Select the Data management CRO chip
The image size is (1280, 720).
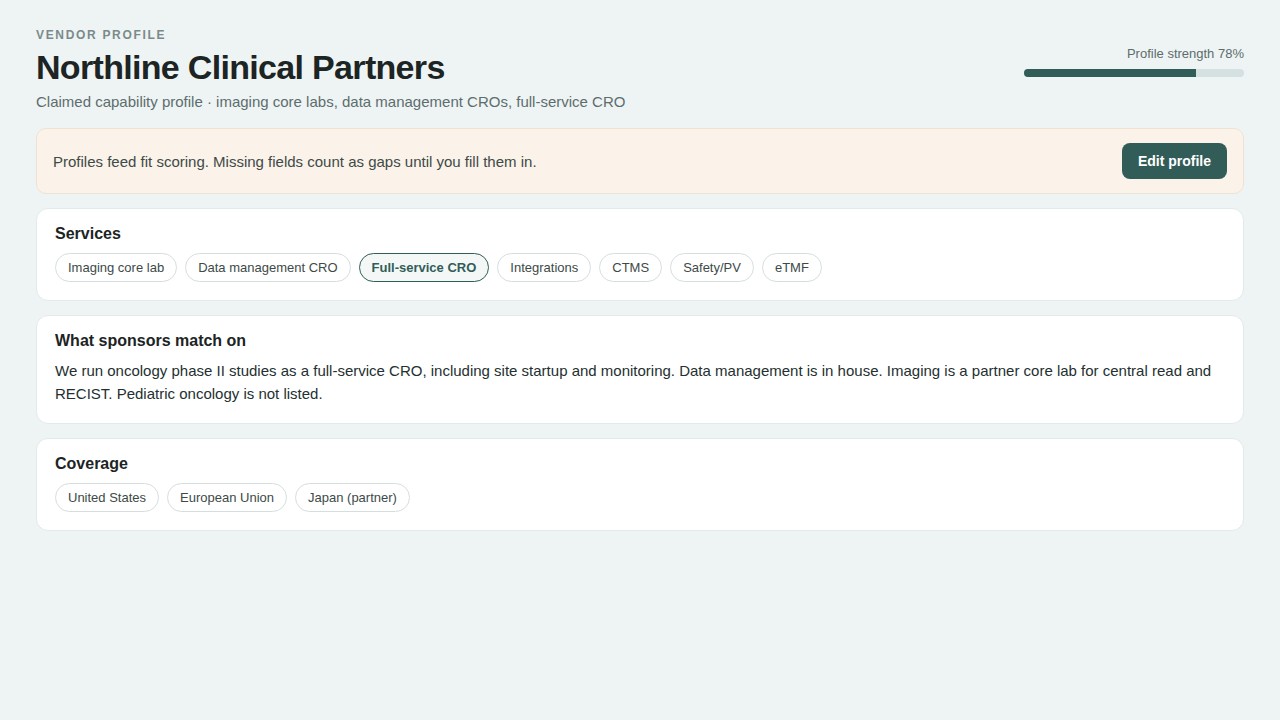pyautogui.click(x=268, y=268)
